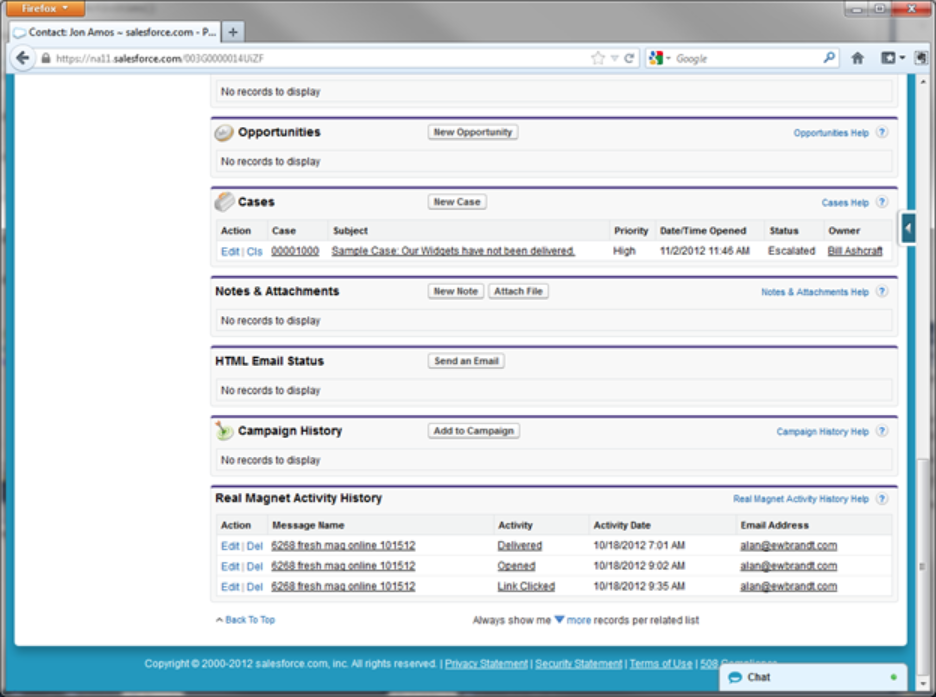Image resolution: width=936 pixels, height=697 pixels.
Task: Click the Campaign History section icon
Action: pos(224,430)
